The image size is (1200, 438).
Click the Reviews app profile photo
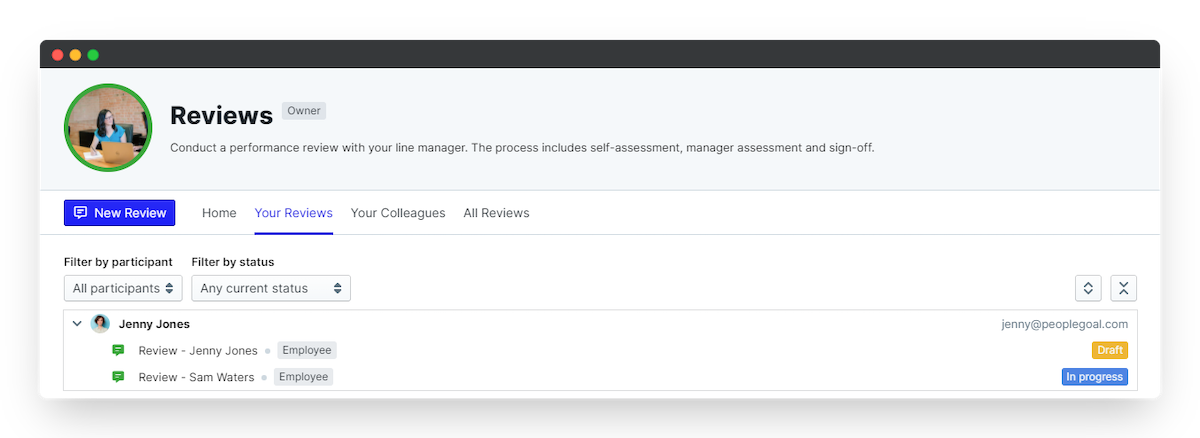tap(108, 128)
